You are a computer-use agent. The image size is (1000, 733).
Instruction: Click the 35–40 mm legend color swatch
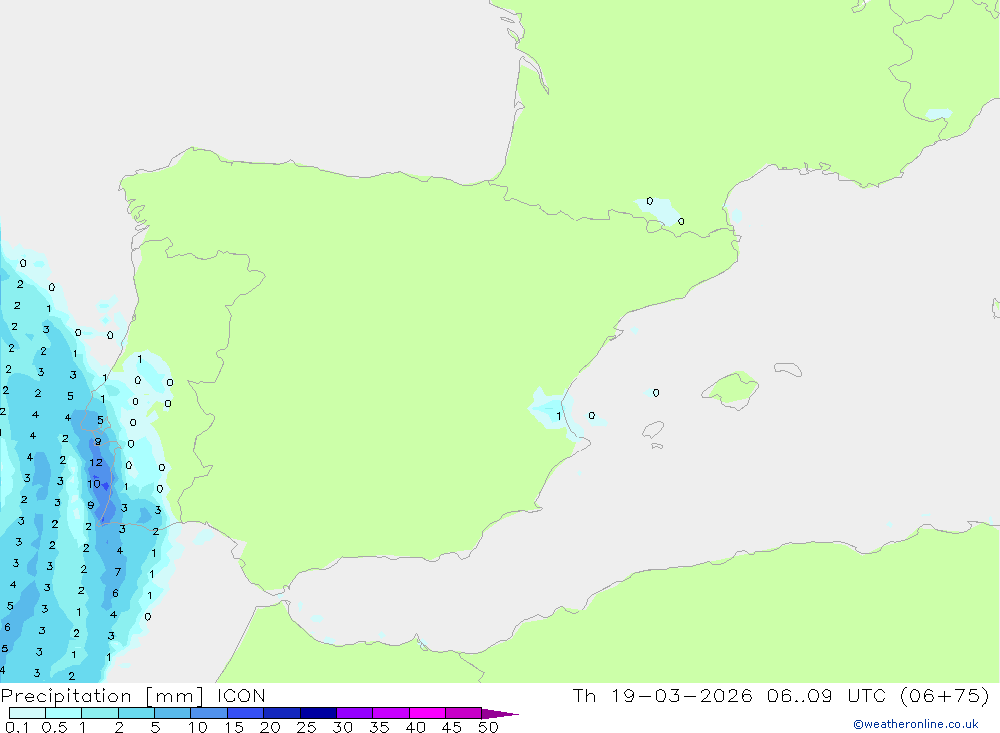(391, 713)
